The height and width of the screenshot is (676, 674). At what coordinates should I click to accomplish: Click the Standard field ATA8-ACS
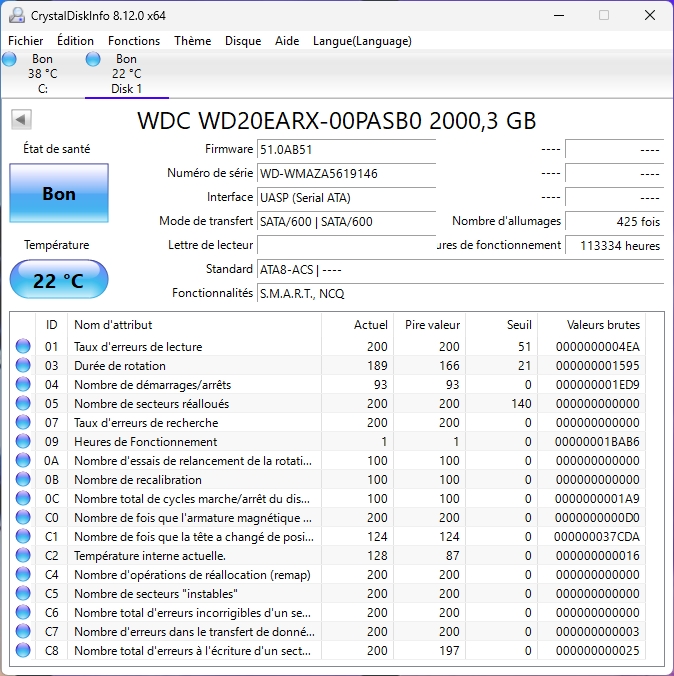461,270
